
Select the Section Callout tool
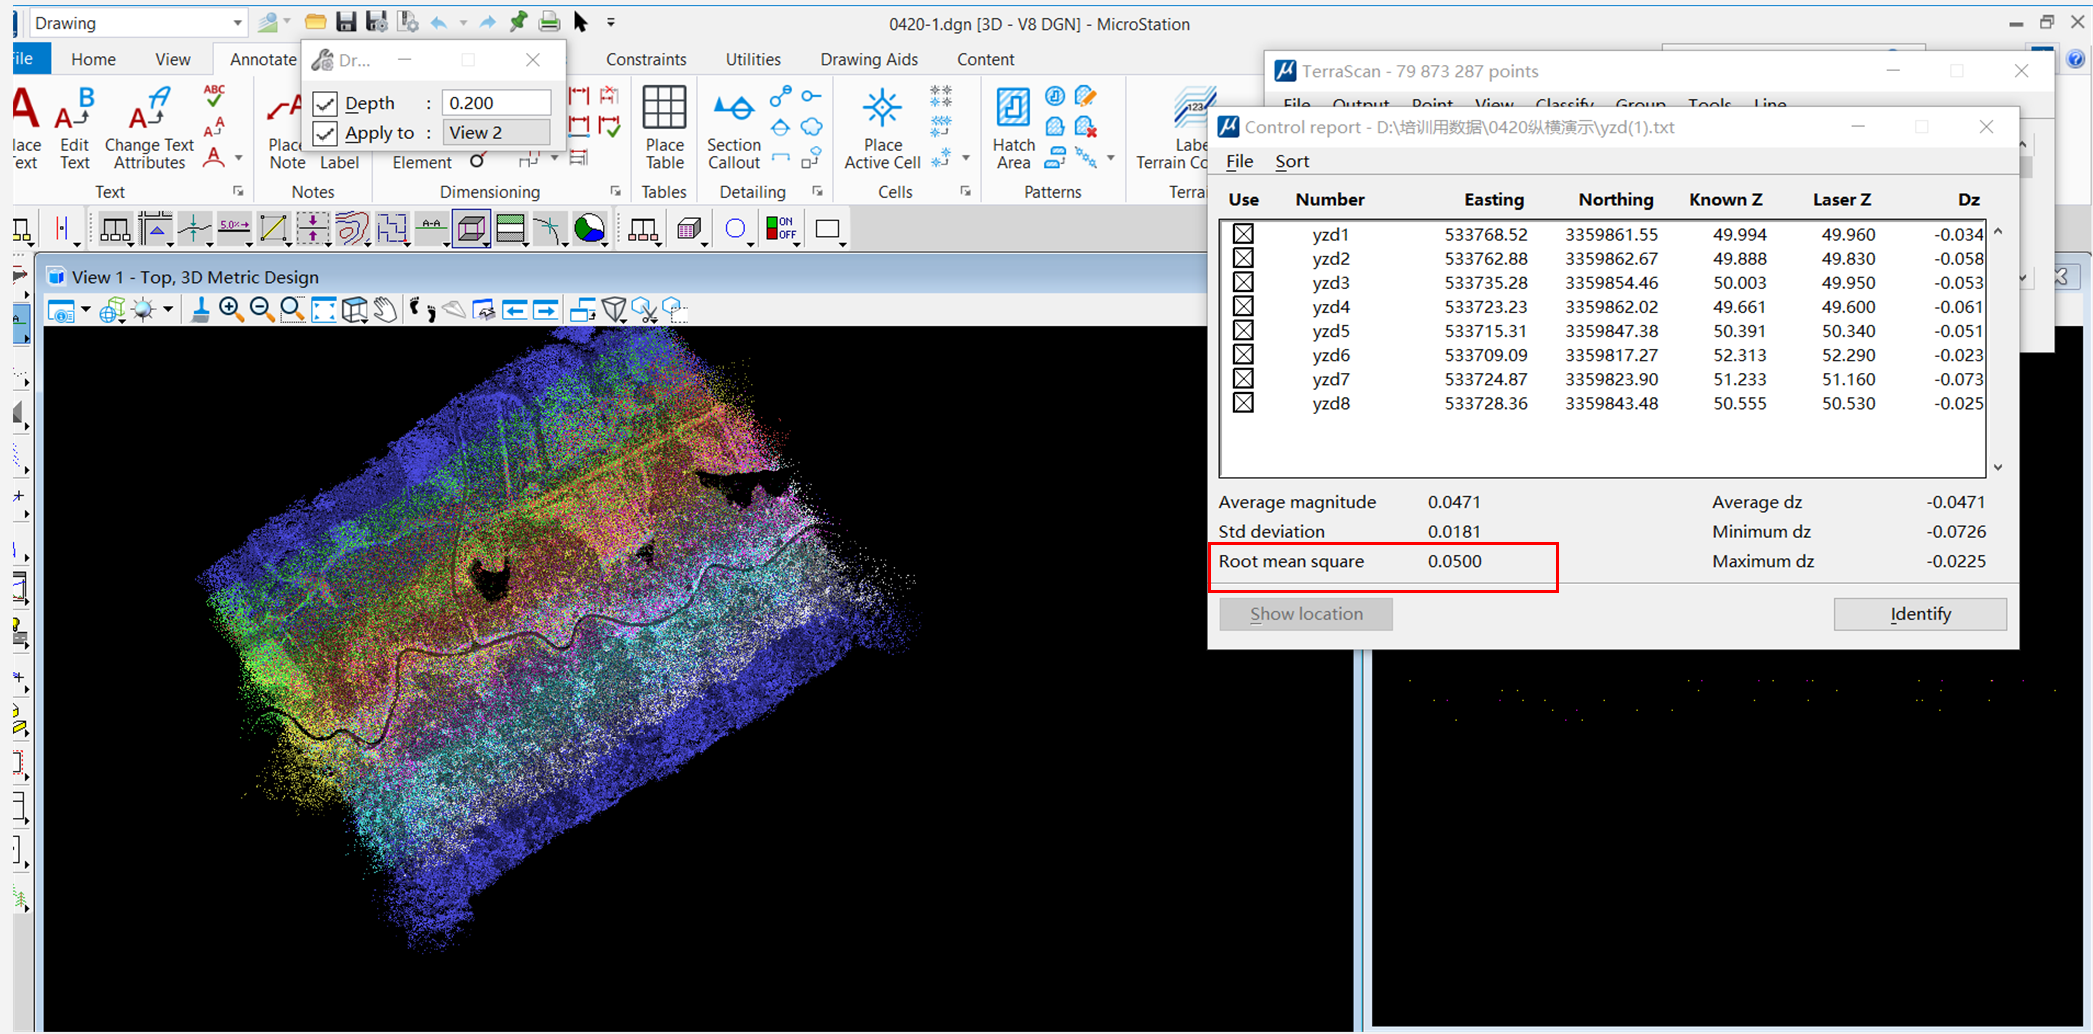733,128
